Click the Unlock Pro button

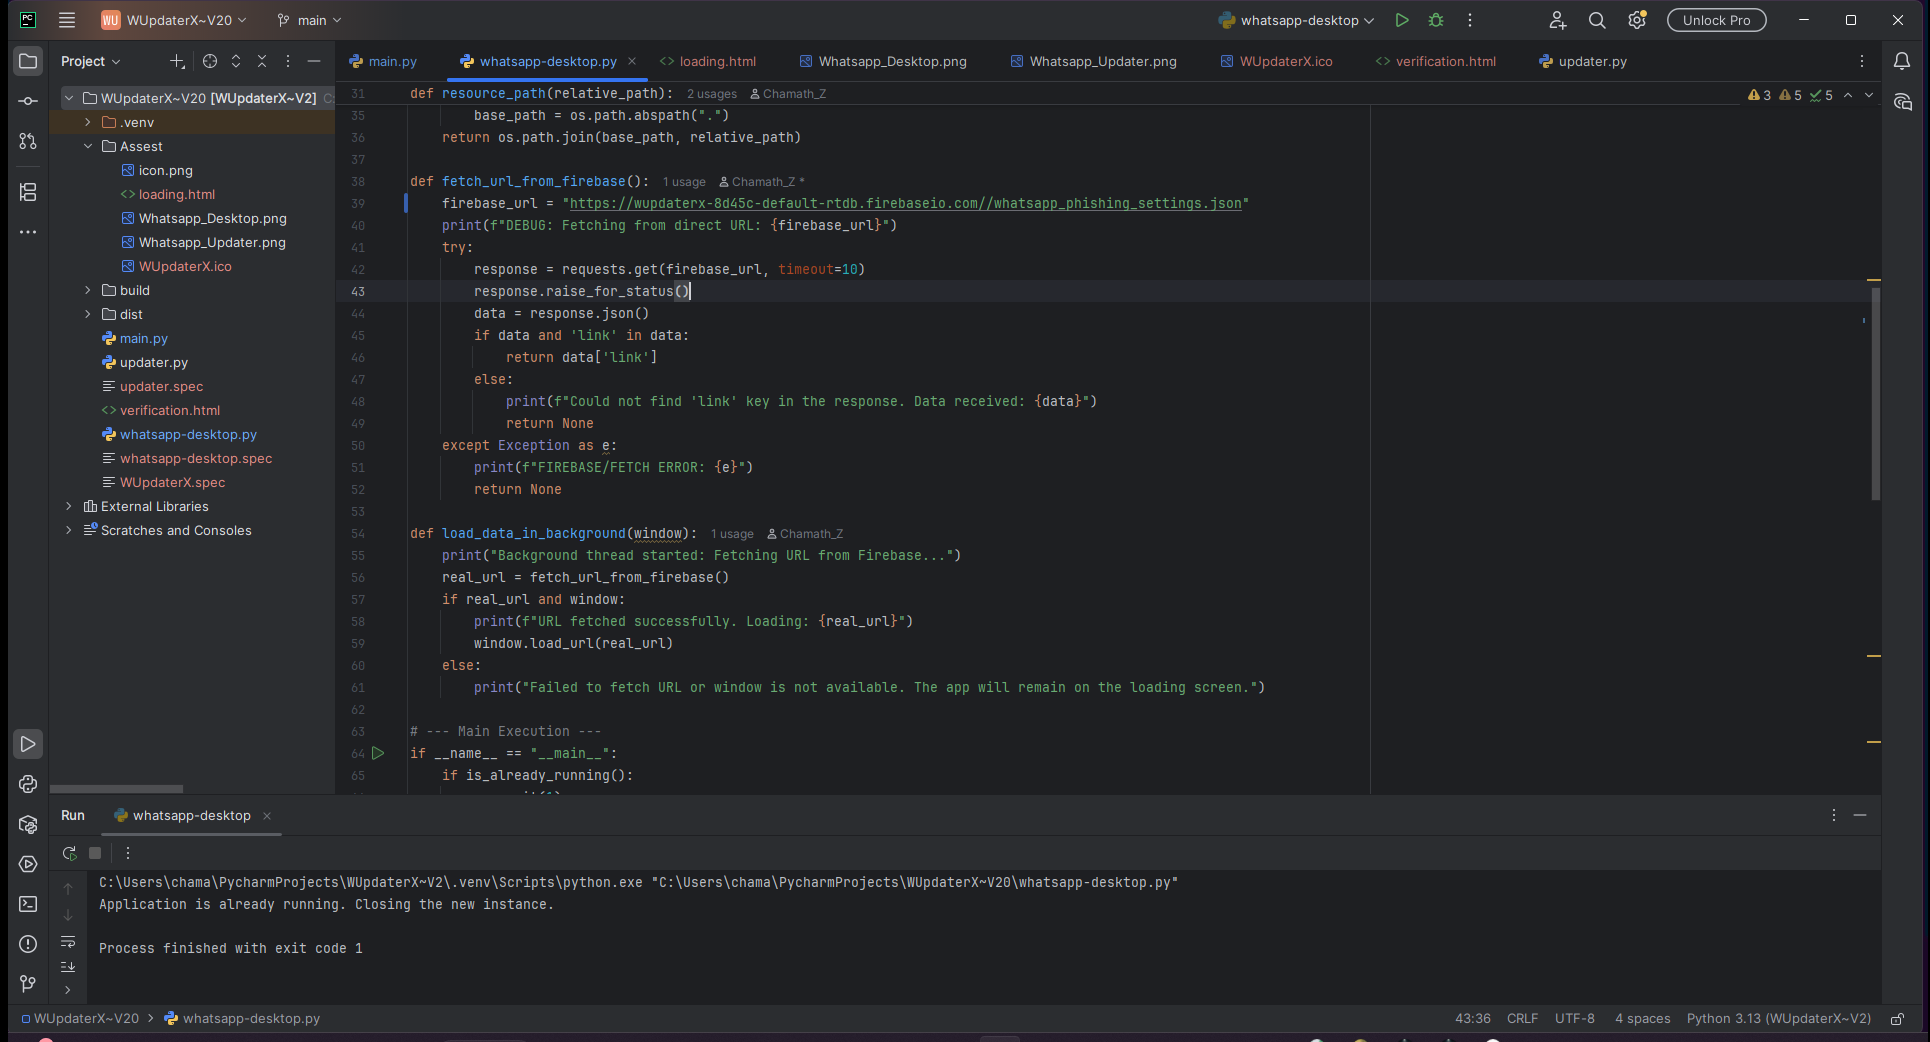[1716, 20]
